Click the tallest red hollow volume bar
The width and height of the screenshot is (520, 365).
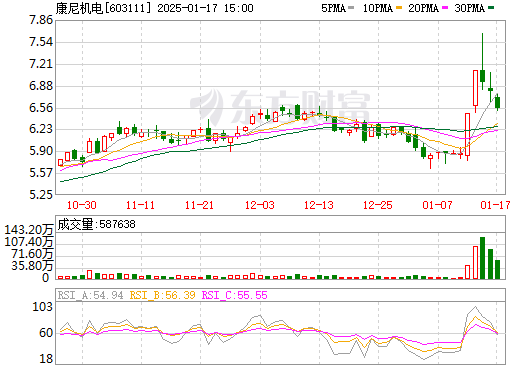click(x=475, y=262)
